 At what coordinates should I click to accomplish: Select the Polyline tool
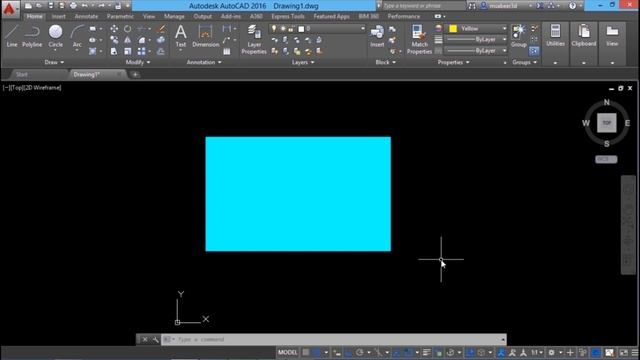point(32,36)
